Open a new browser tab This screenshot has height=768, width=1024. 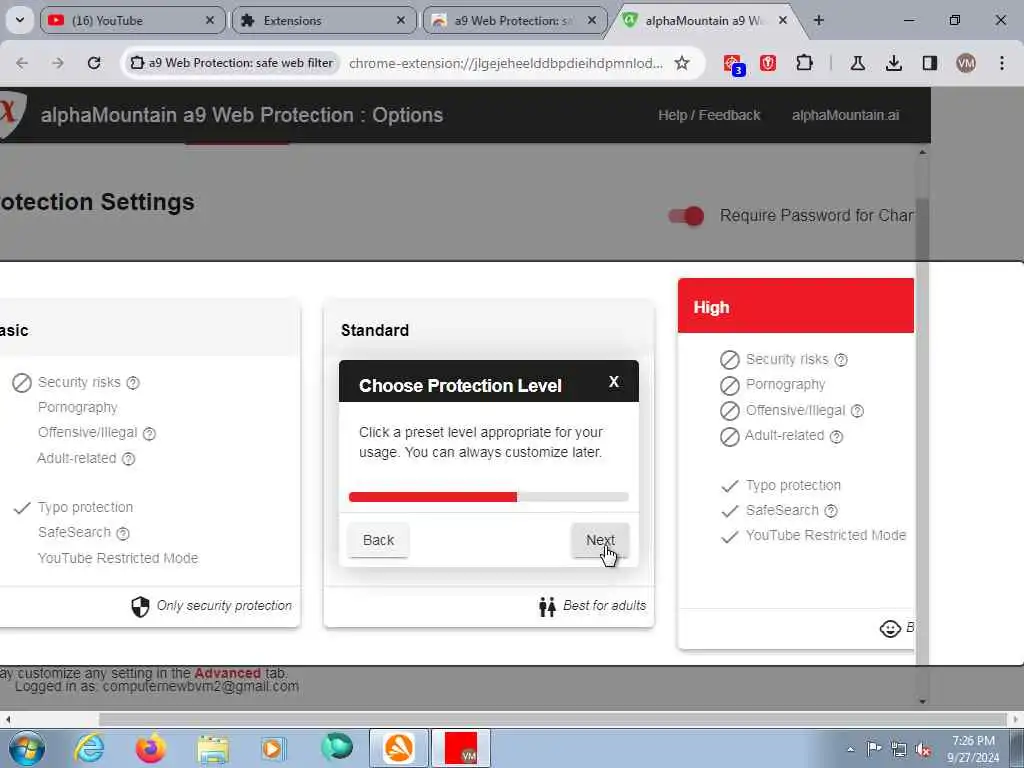tap(818, 20)
